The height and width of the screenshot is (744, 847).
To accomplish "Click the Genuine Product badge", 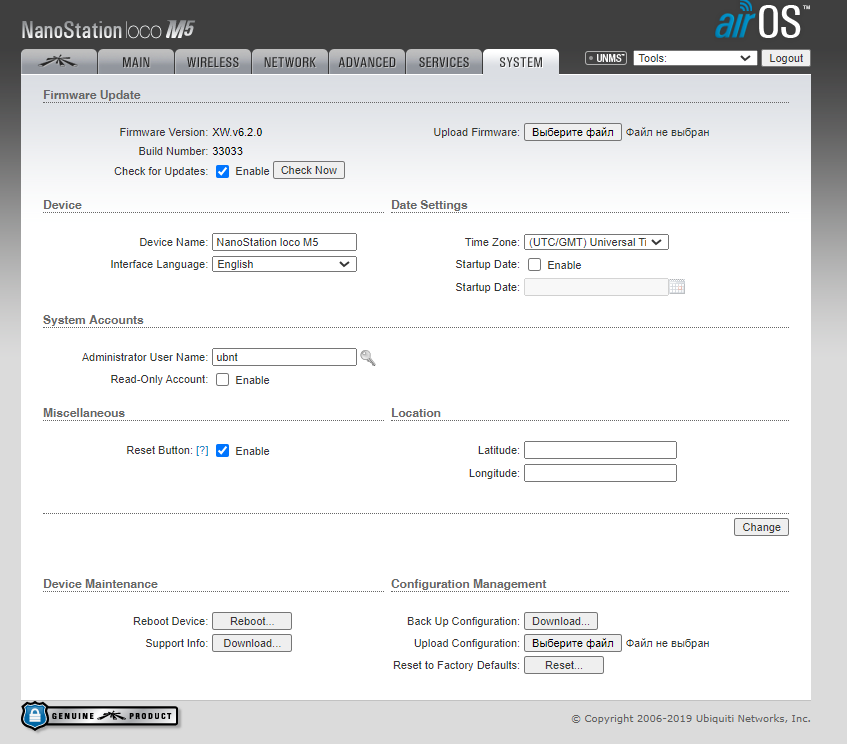I will (100, 716).
